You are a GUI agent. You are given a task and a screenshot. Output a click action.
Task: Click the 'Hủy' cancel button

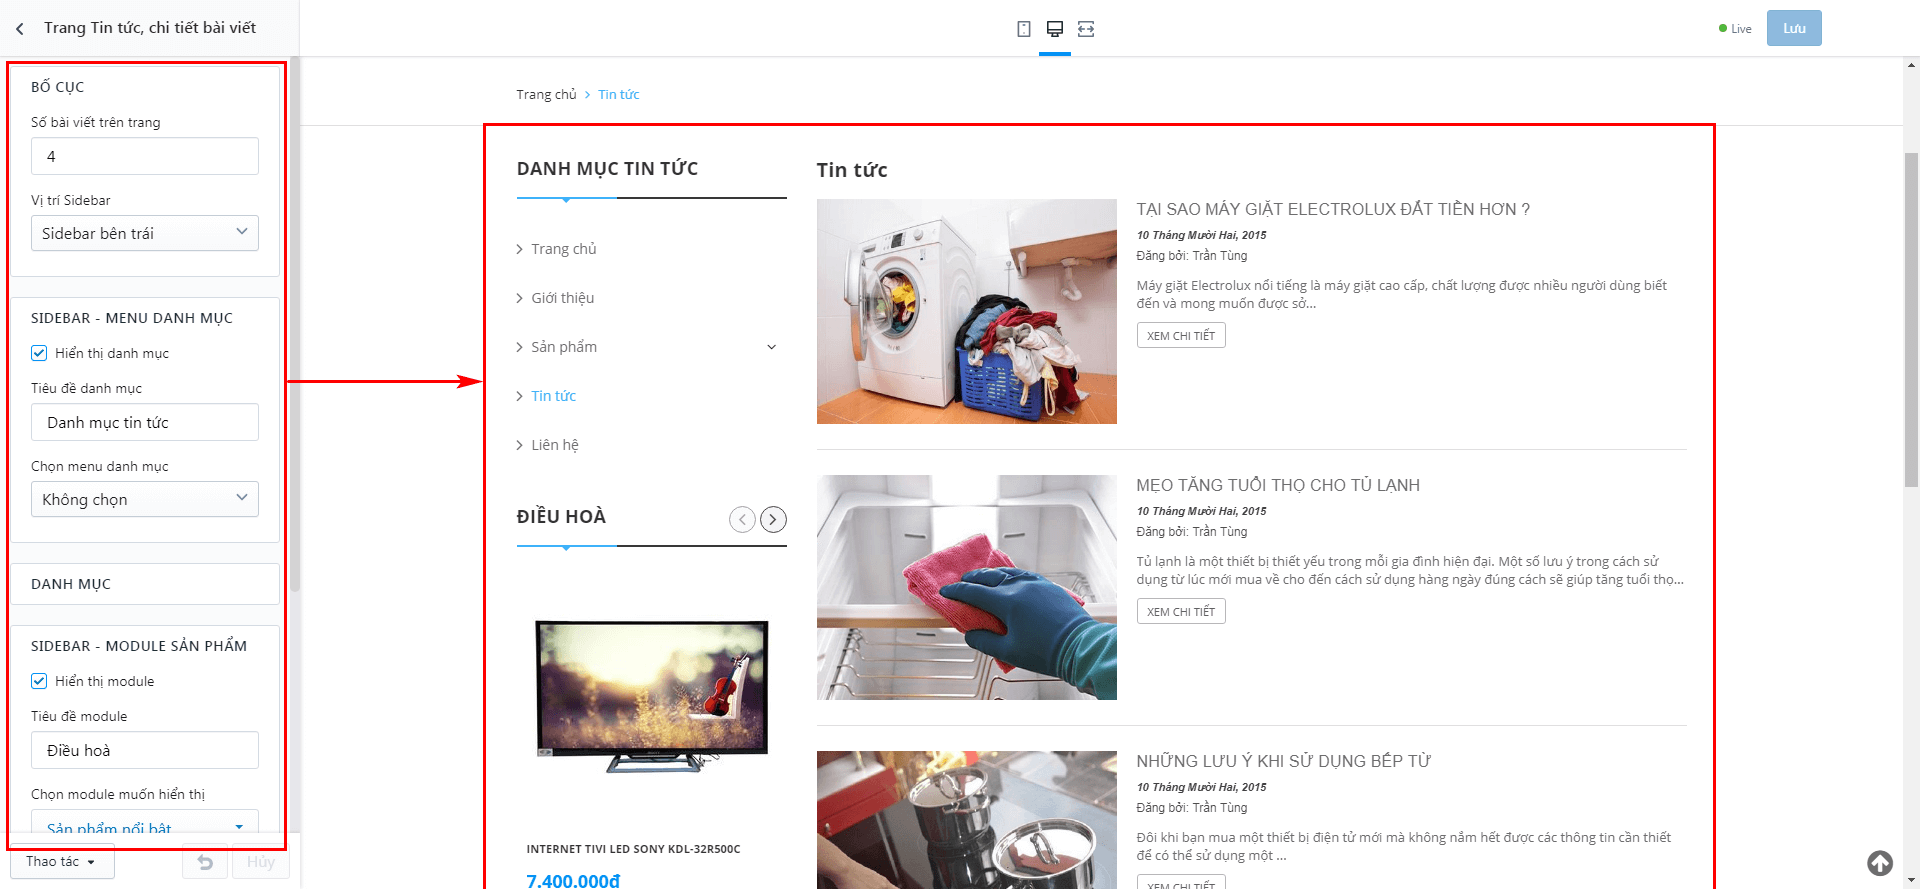(261, 862)
